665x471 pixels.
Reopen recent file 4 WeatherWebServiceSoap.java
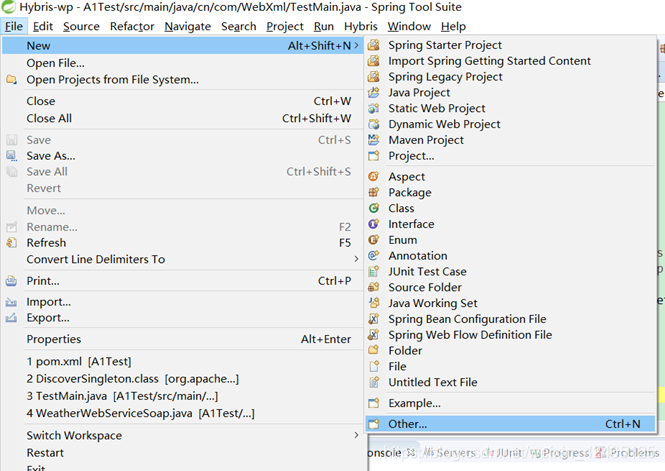182,413
